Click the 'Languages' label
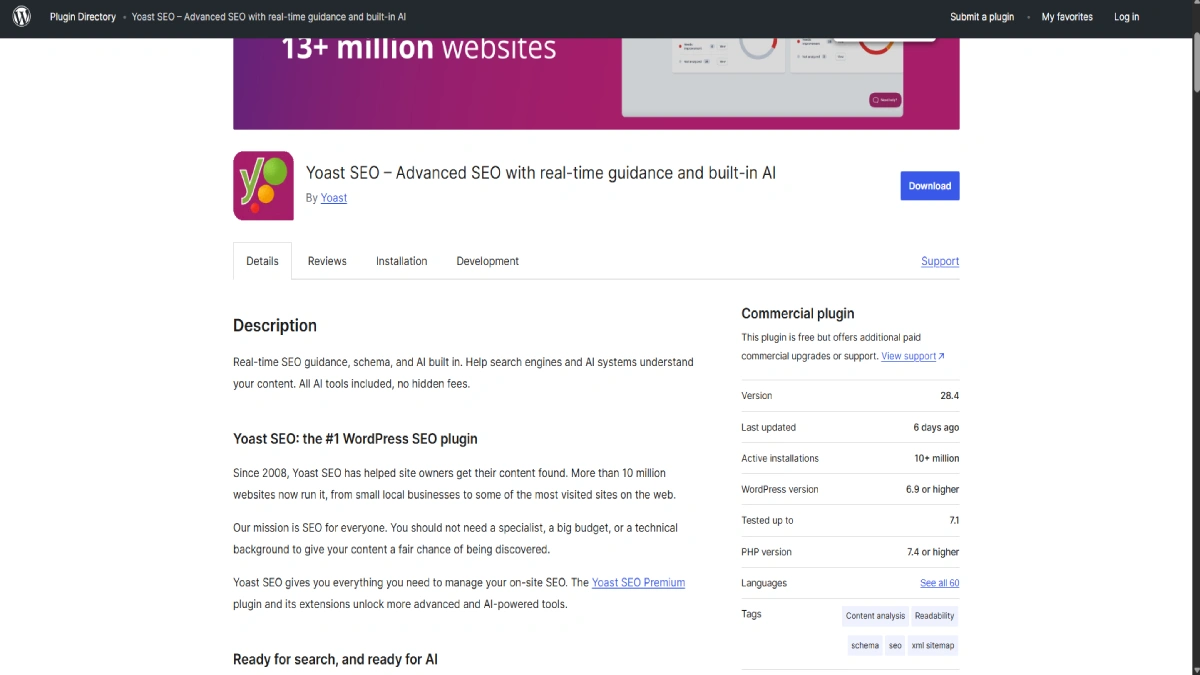 [x=764, y=583]
